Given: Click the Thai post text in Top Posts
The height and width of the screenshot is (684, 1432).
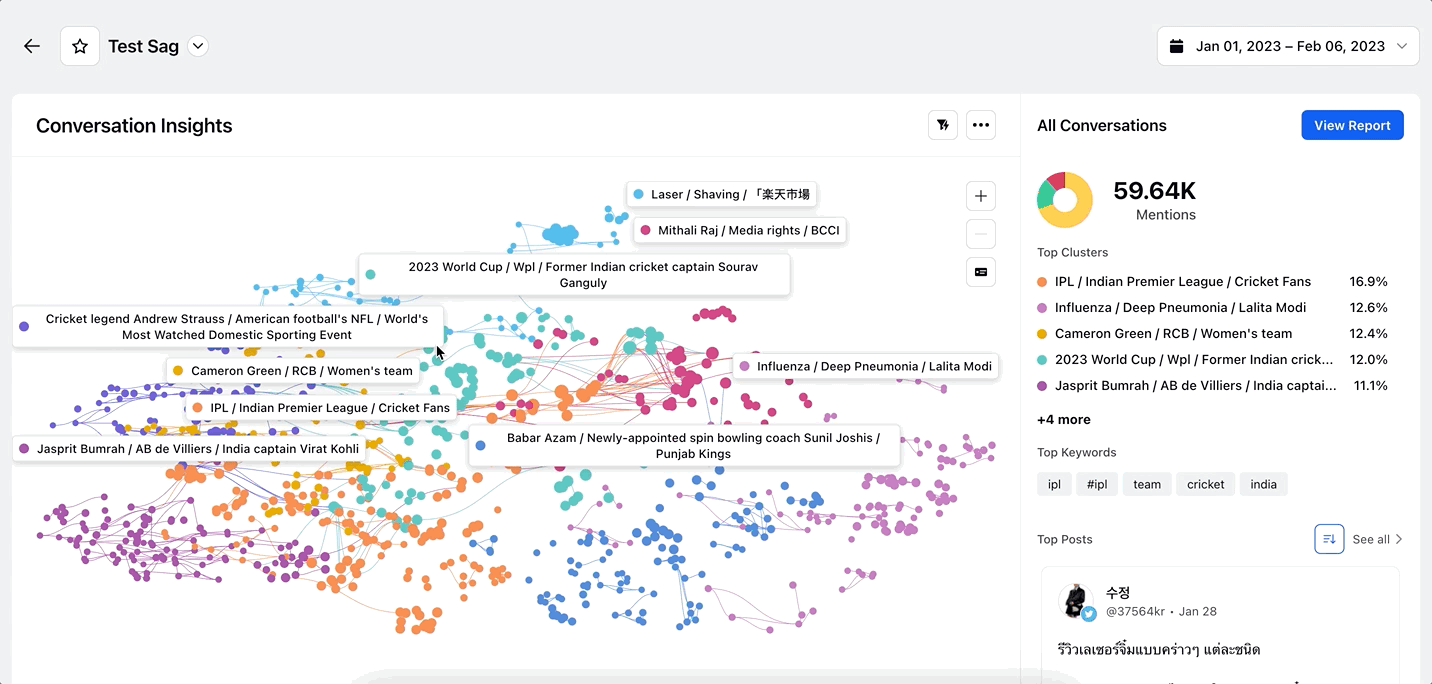Looking at the screenshot, I should click(x=1158, y=650).
